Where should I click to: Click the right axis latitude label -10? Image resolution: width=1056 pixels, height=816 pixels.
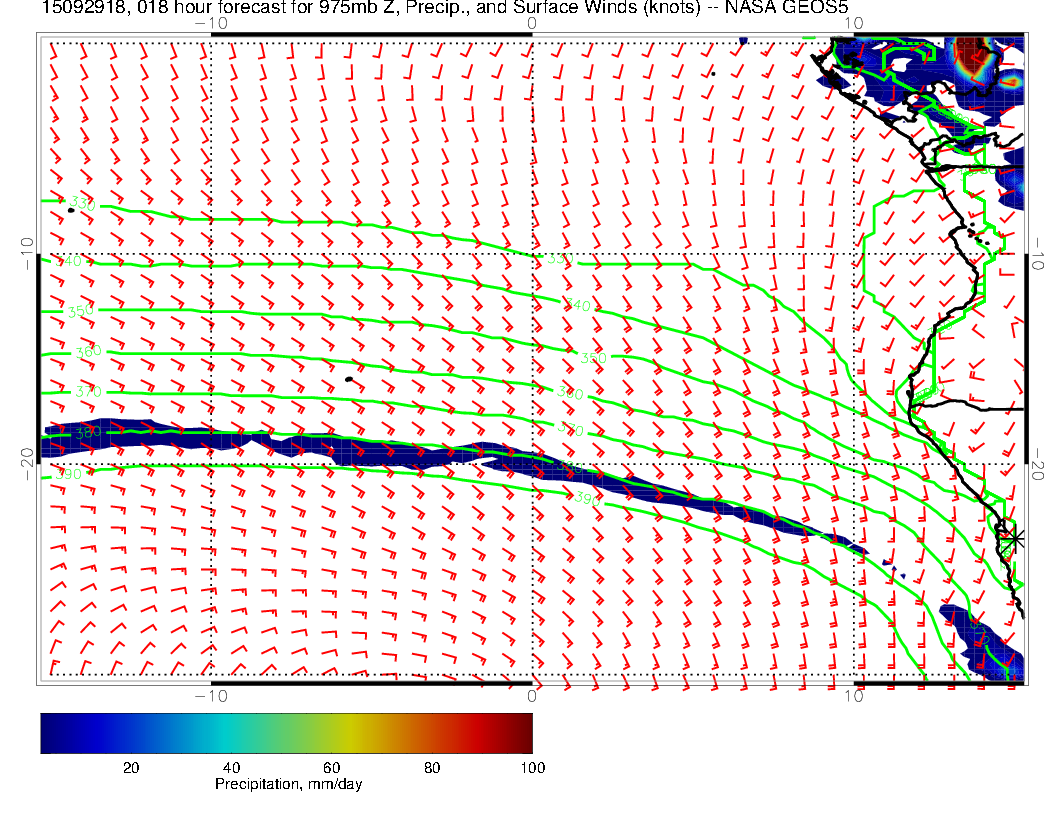point(1038,253)
